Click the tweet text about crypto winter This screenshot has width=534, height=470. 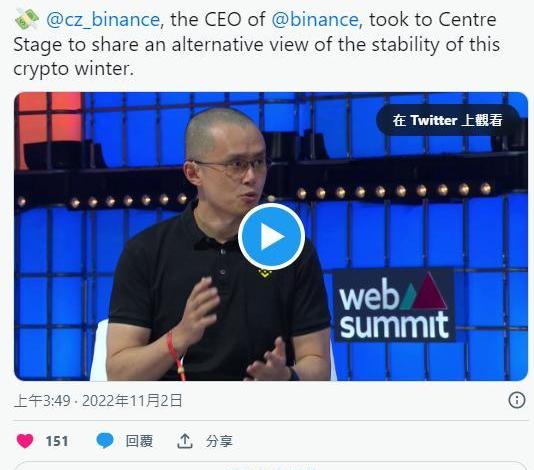[256, 44]
